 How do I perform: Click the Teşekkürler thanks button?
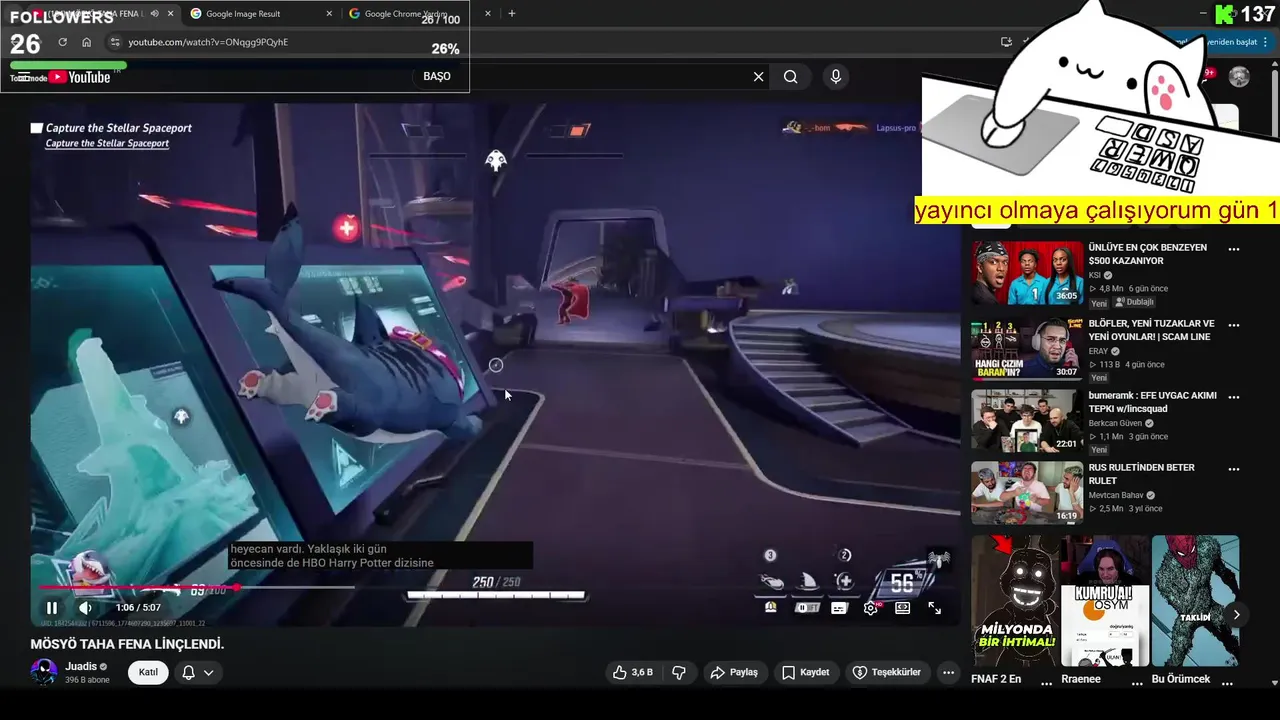[886, 672]
